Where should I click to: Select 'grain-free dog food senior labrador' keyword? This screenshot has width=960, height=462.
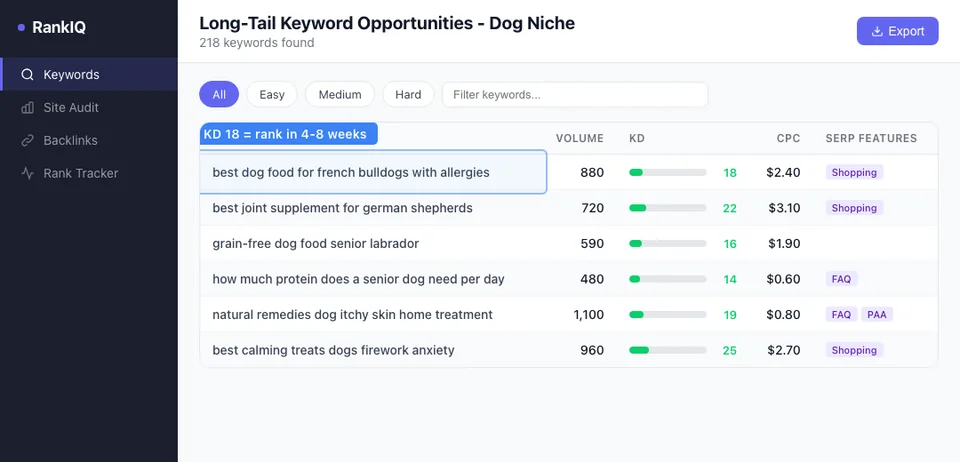click(x=315, y=244)
